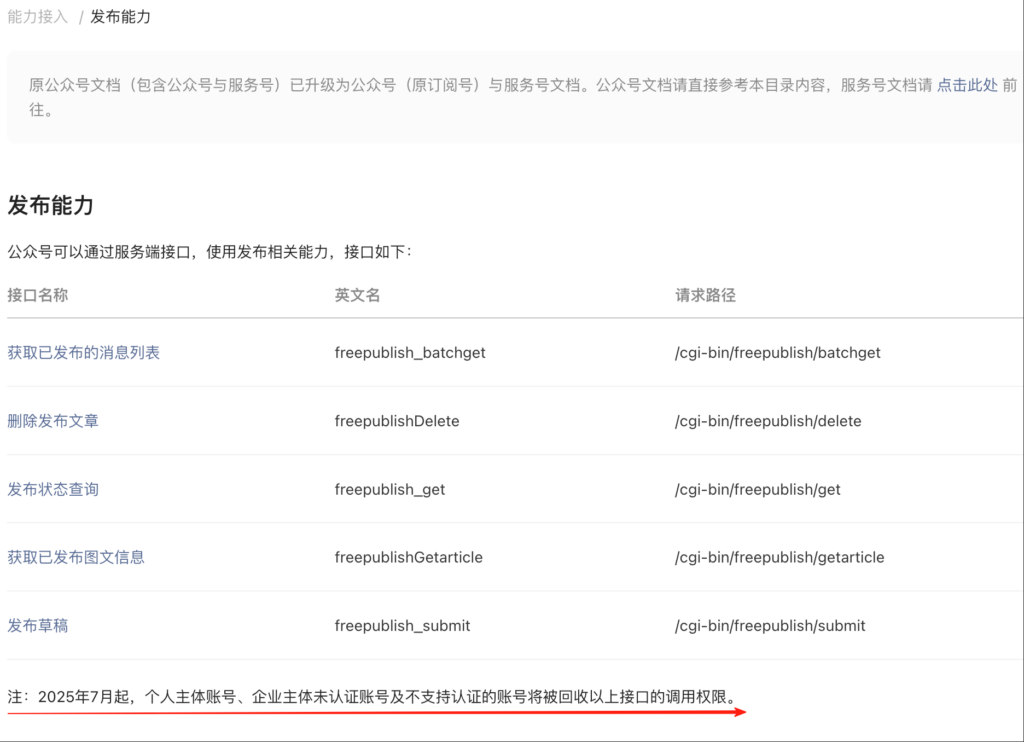Open the 删除发布文章 interface link
1024x742 pixels.
point(53,421)
